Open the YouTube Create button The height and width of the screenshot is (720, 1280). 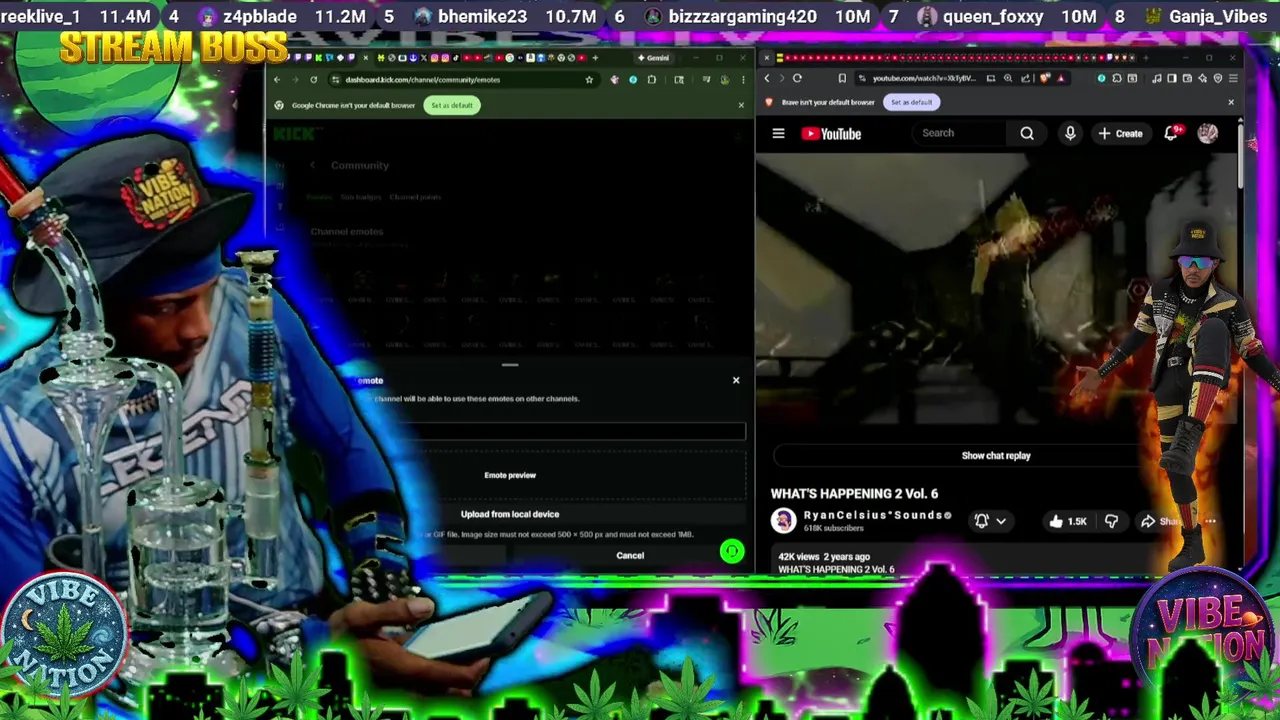pyautogui.click(x=1120, y=133)
